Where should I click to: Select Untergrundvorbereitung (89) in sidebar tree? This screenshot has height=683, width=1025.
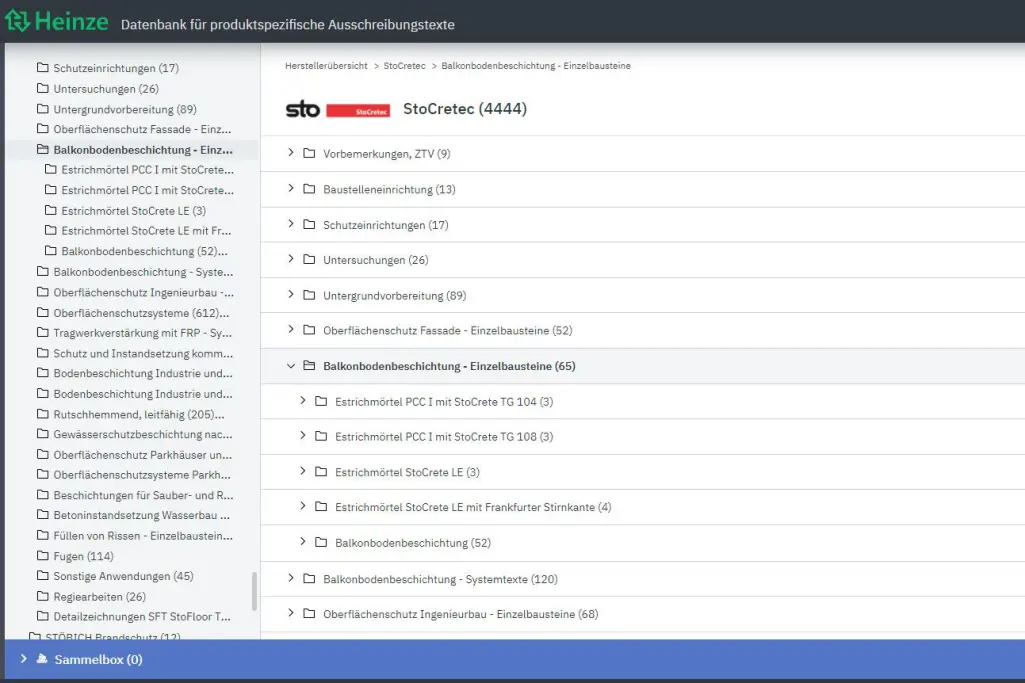coord(125,109)
